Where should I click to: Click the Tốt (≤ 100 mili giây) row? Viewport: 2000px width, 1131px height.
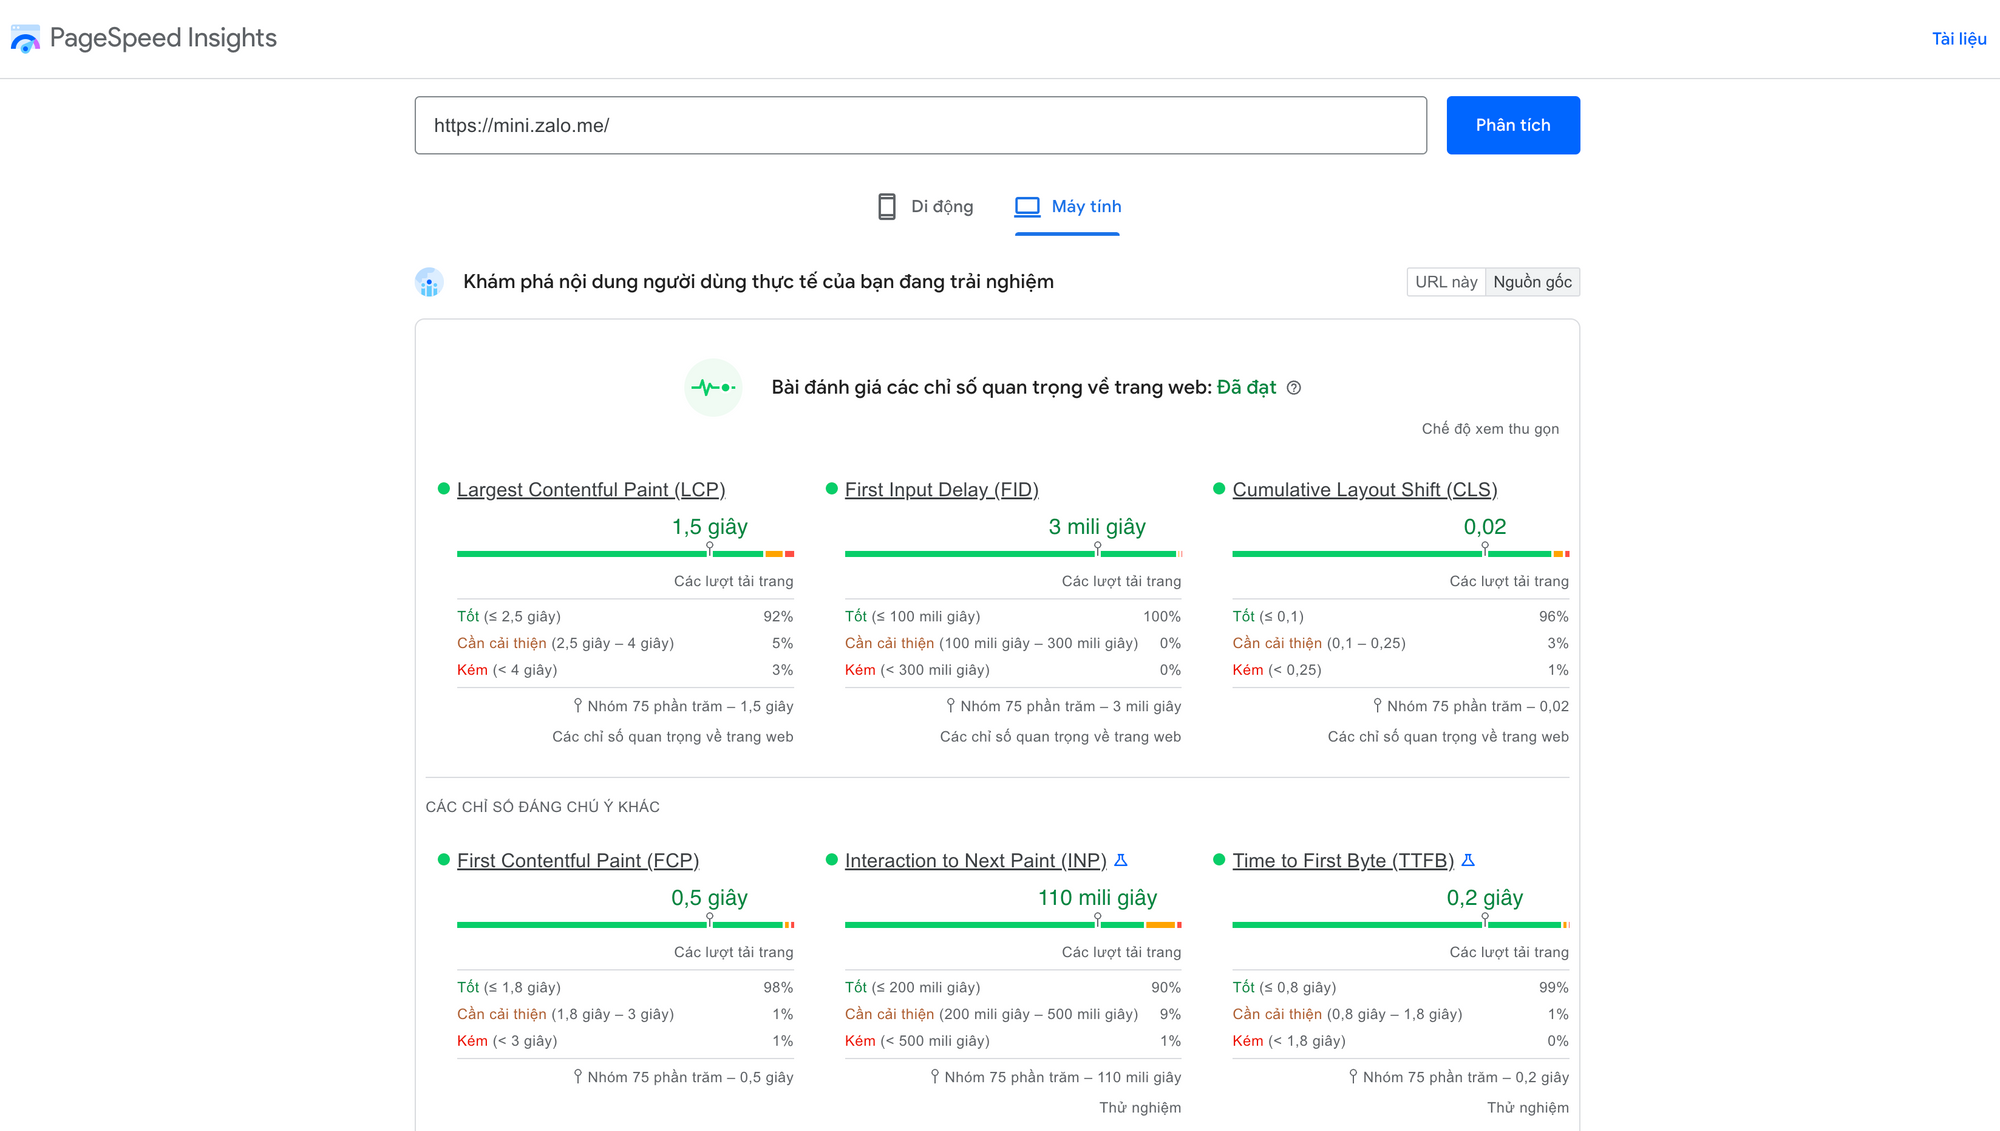tap(1013, 616)
